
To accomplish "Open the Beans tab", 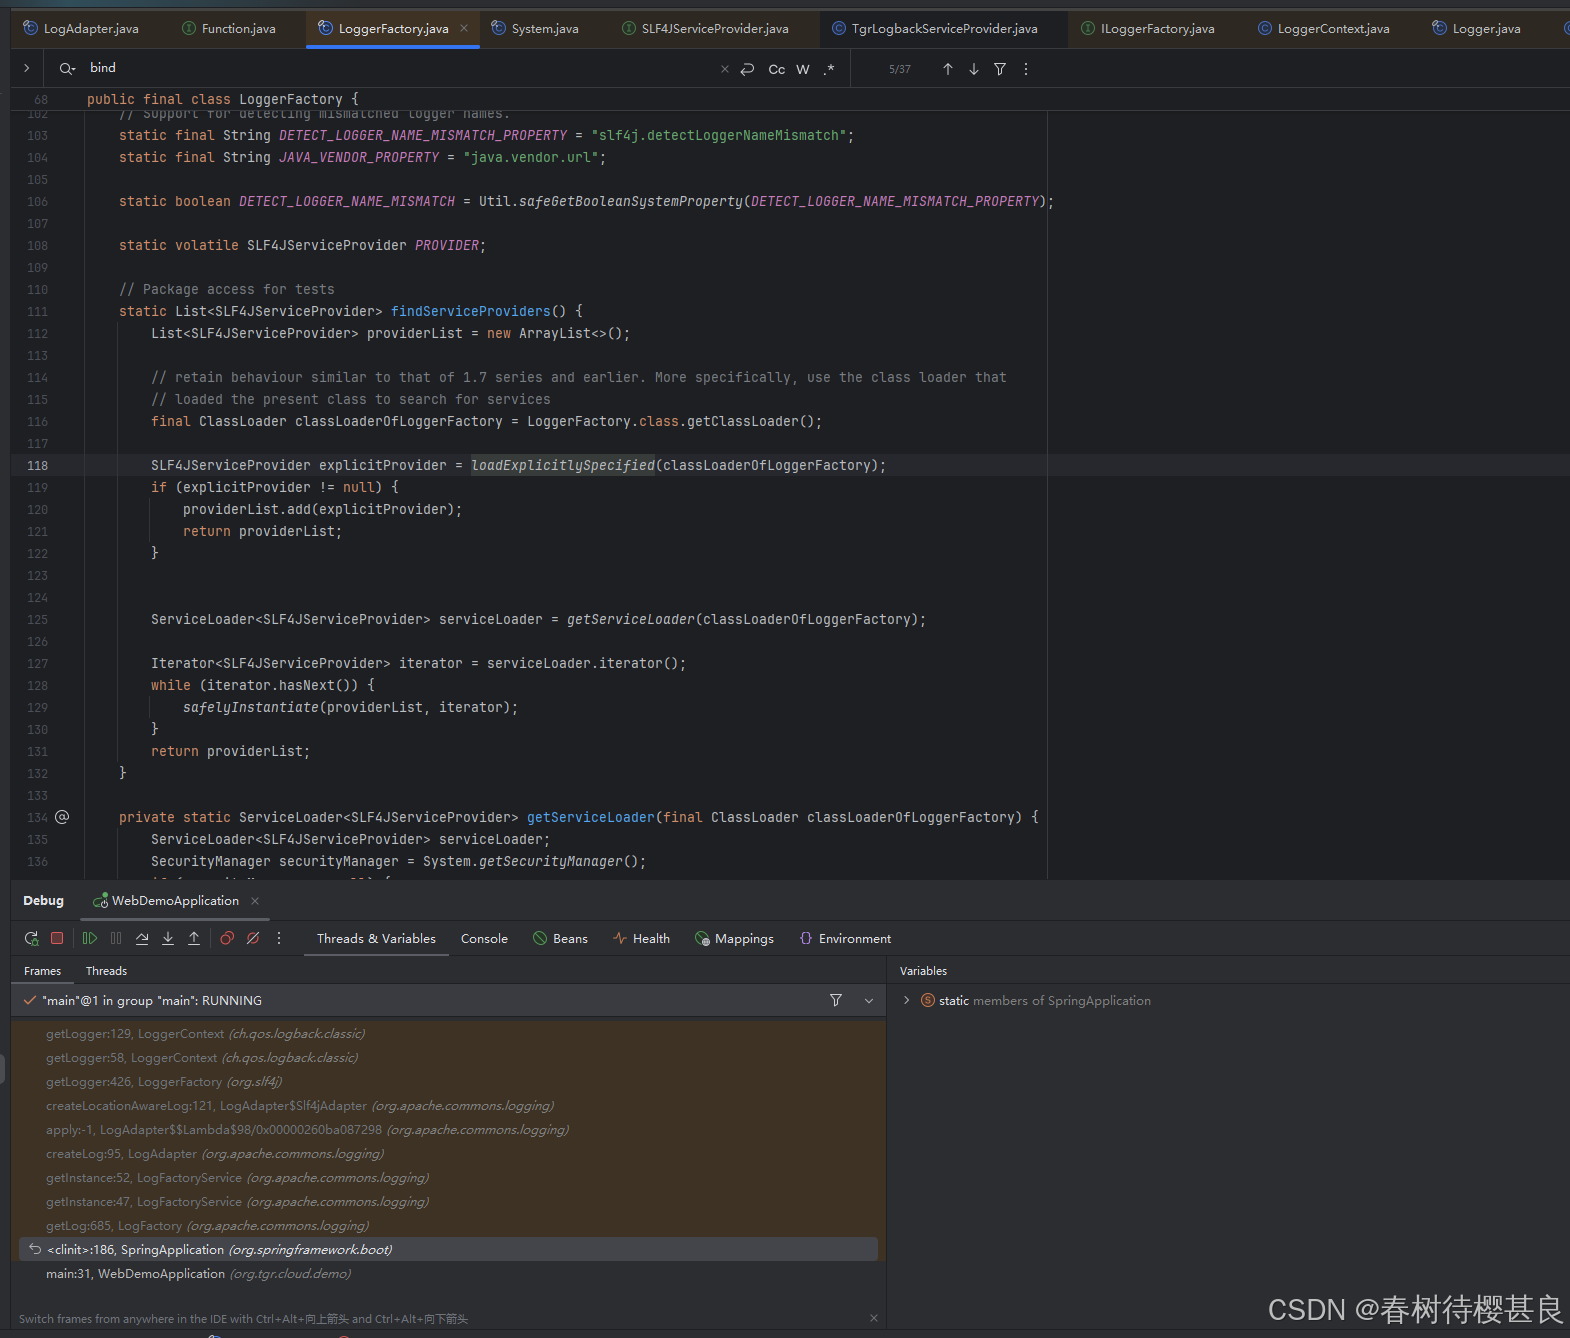I will (560, 939).
